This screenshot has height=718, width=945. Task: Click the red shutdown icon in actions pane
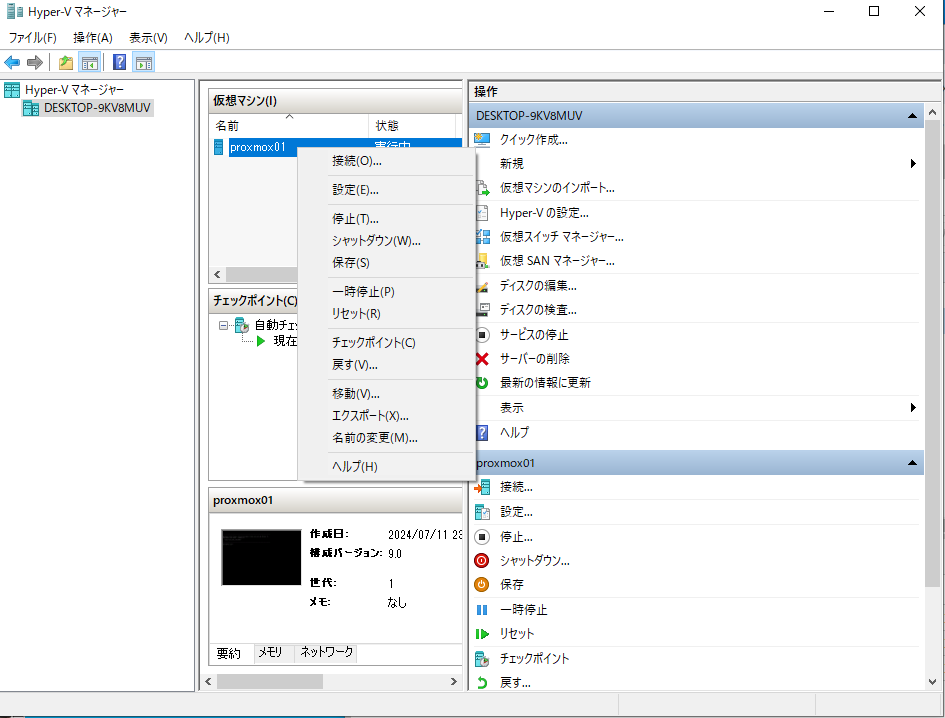[482, 561]
